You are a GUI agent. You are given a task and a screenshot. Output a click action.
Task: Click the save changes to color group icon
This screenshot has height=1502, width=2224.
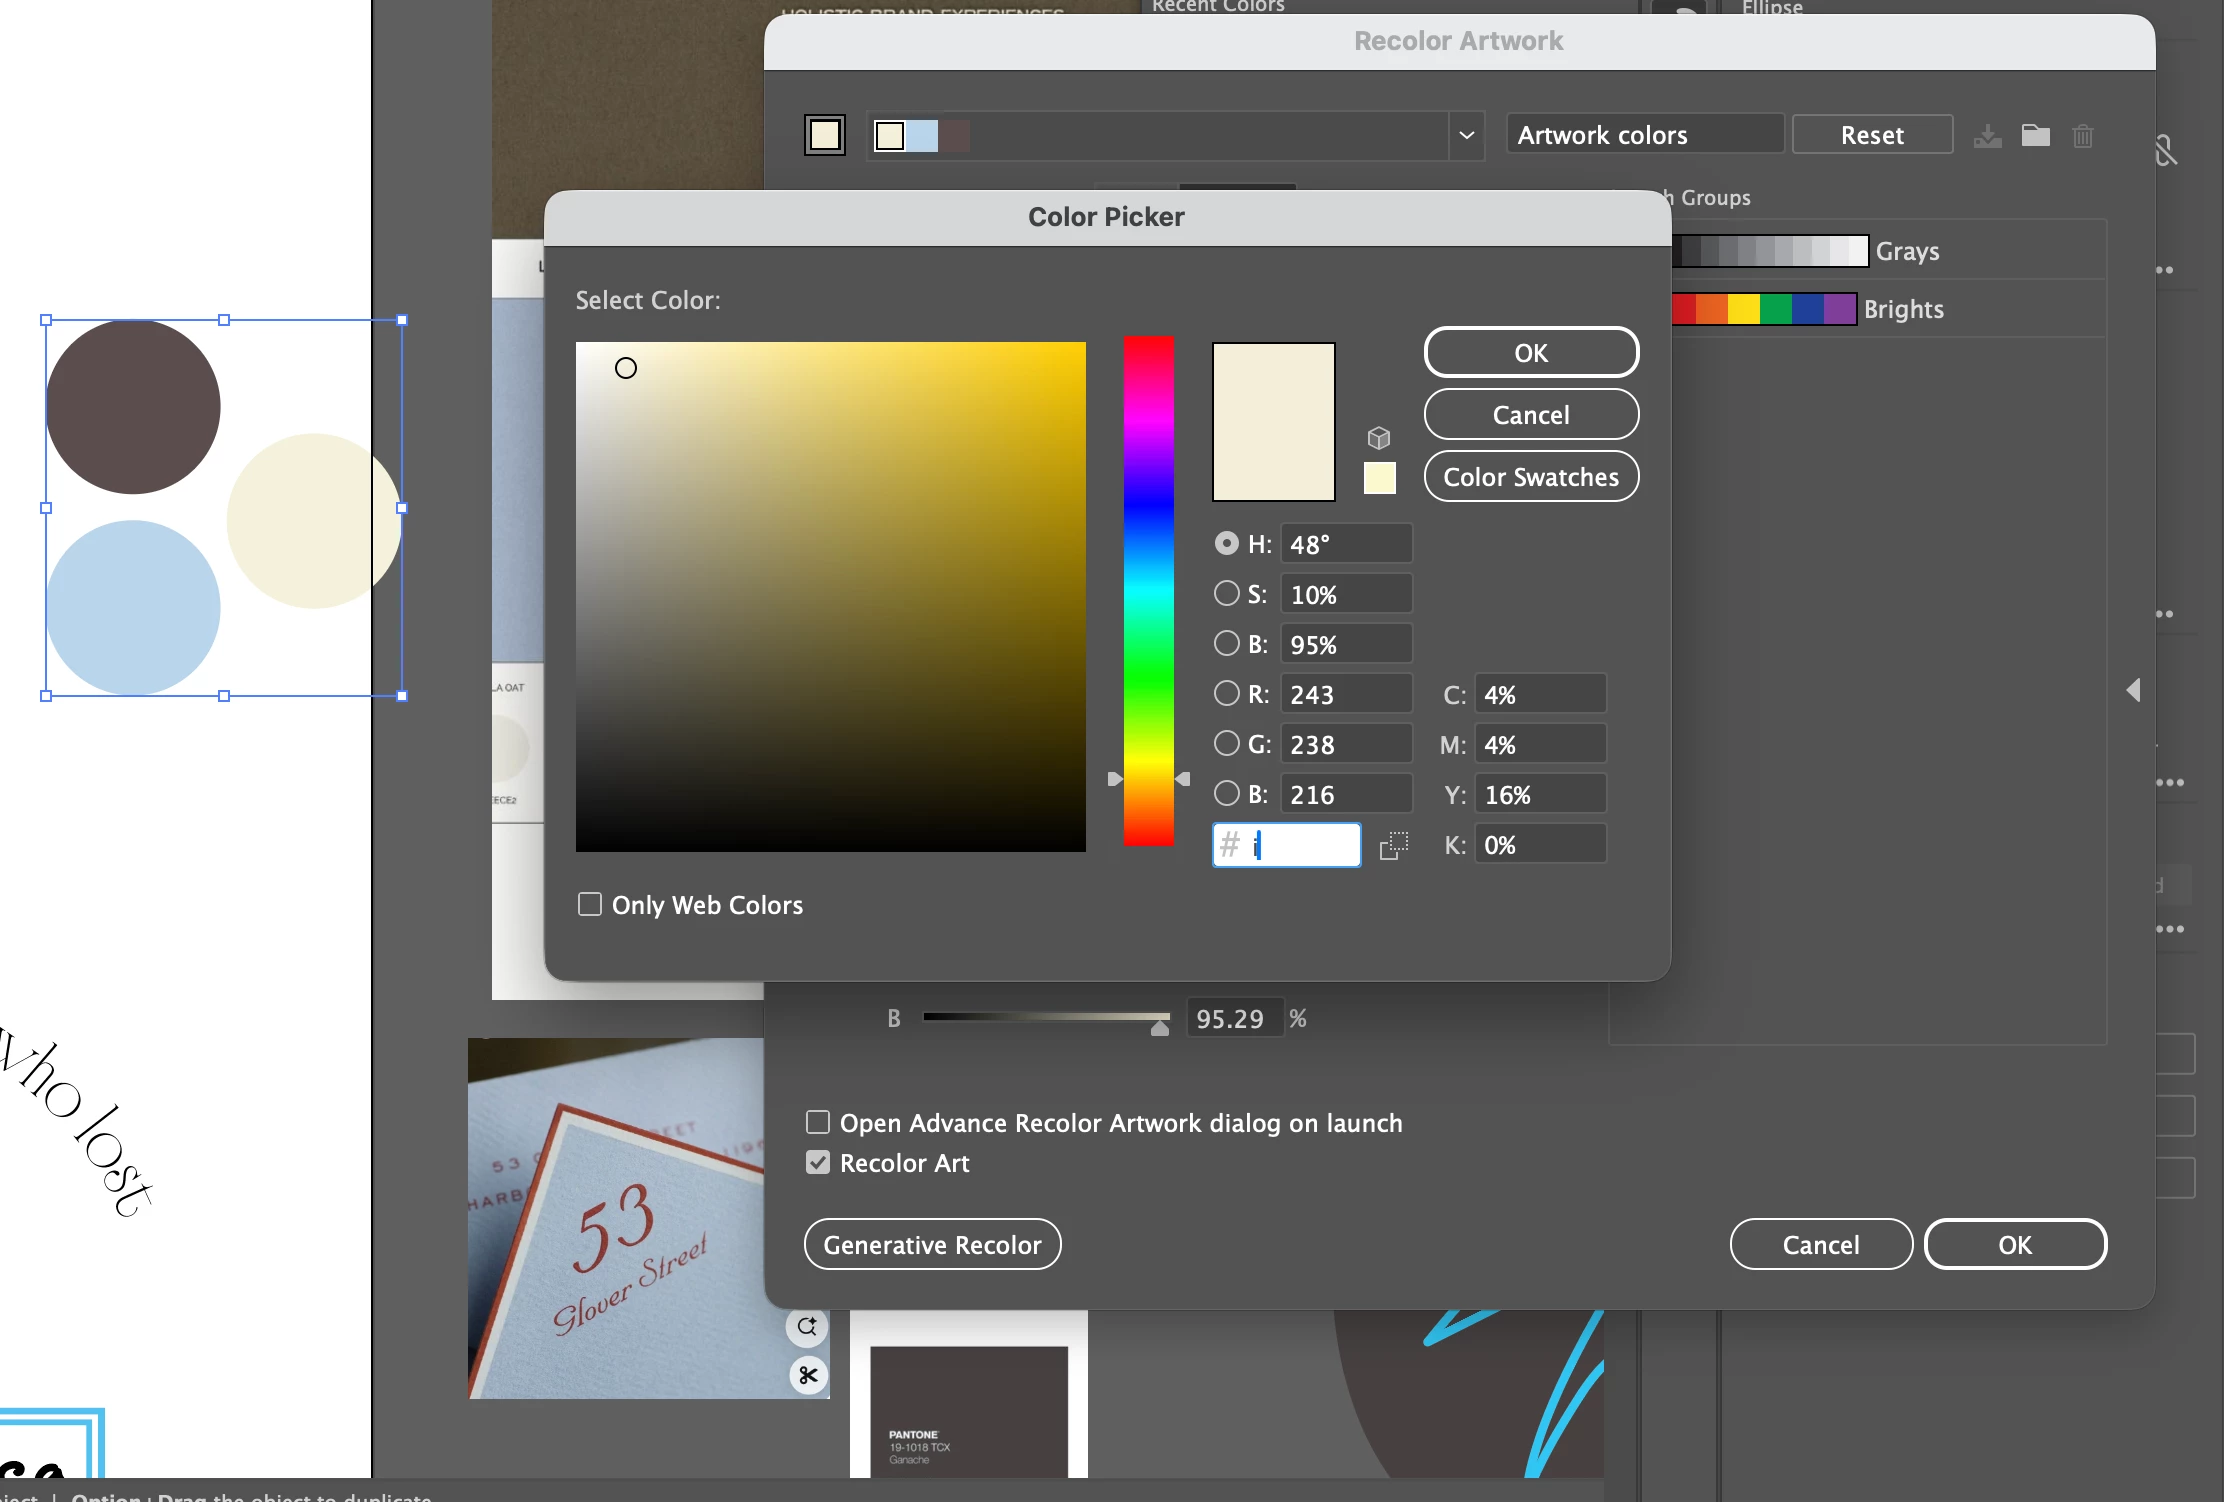point(1987,136)
